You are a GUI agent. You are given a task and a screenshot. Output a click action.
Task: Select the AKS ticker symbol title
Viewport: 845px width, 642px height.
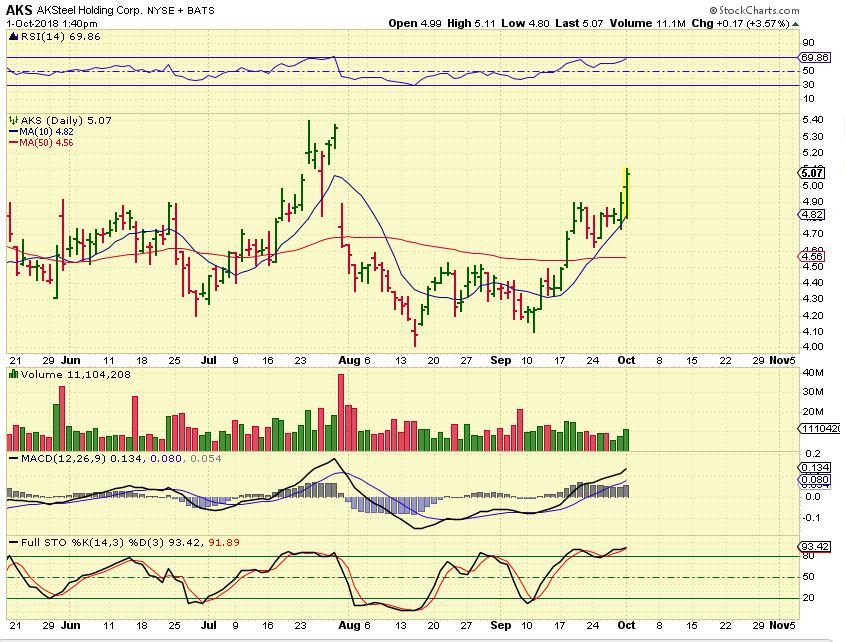coord(19,10)
